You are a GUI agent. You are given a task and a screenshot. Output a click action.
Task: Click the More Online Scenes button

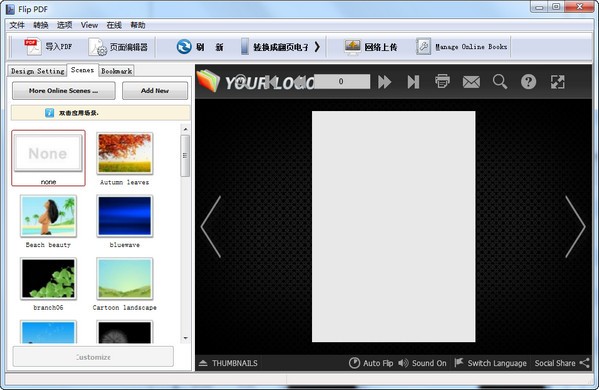click(x=63, y=91)
